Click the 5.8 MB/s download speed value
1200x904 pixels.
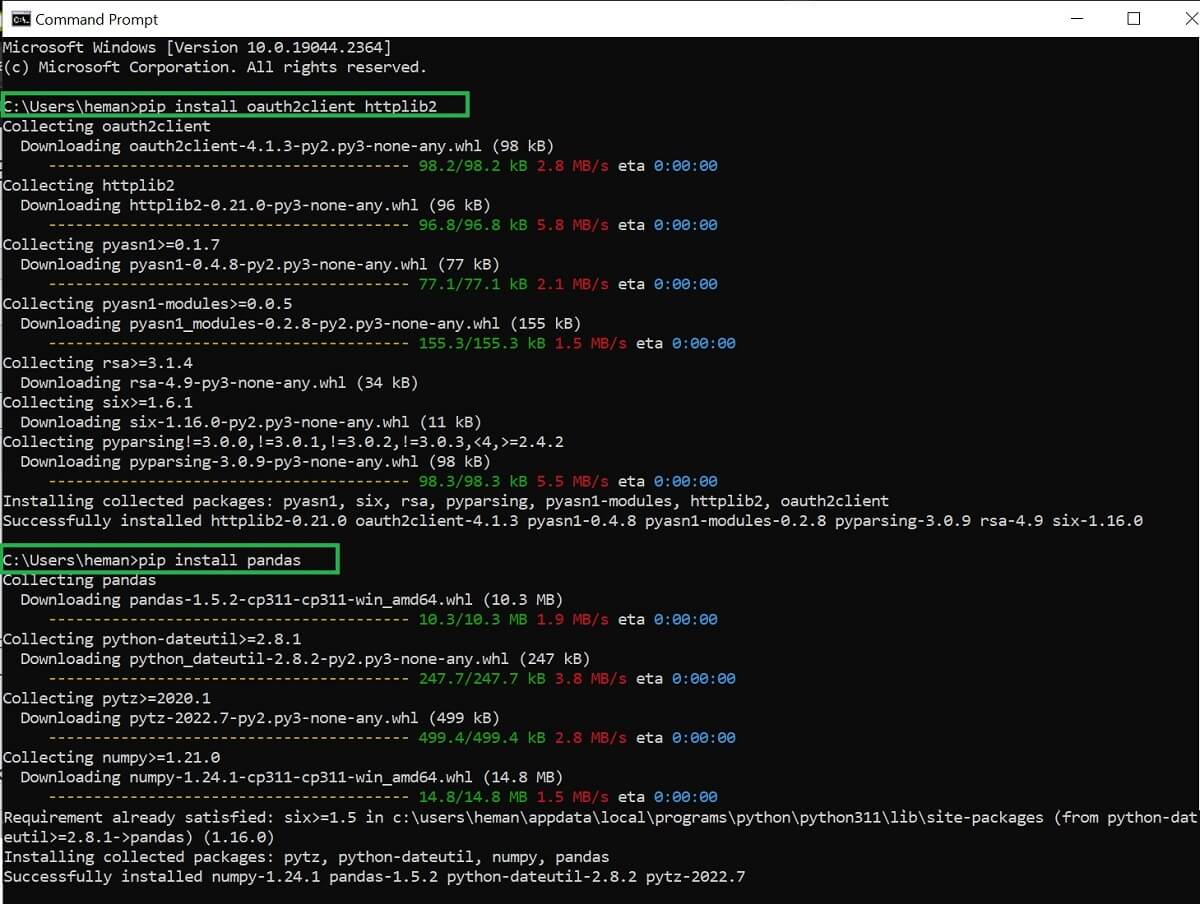pyautogui.click(x=573, y=225)
